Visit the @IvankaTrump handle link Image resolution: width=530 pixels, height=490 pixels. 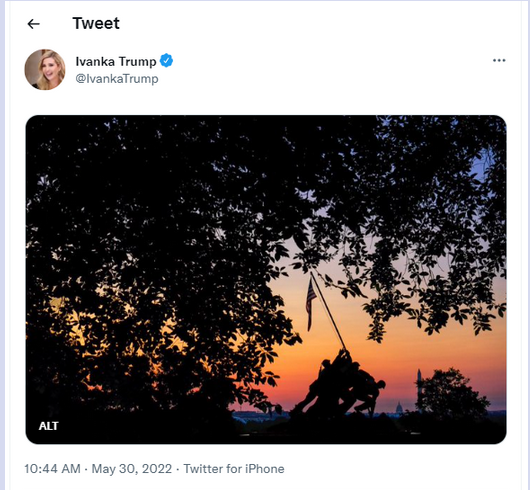coord(117,79)
